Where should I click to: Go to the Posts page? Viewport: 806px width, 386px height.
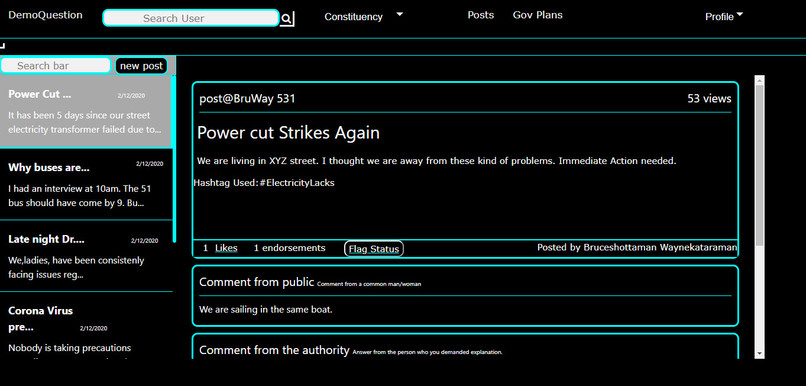click(x=481, y=15)
